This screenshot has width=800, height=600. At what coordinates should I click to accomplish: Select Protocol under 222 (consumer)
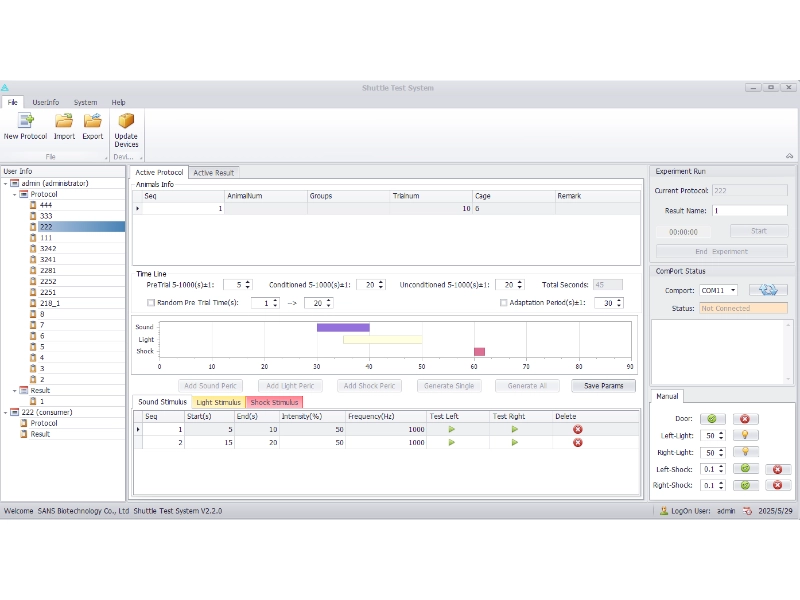pyautogui.click(x=43, y=423)
